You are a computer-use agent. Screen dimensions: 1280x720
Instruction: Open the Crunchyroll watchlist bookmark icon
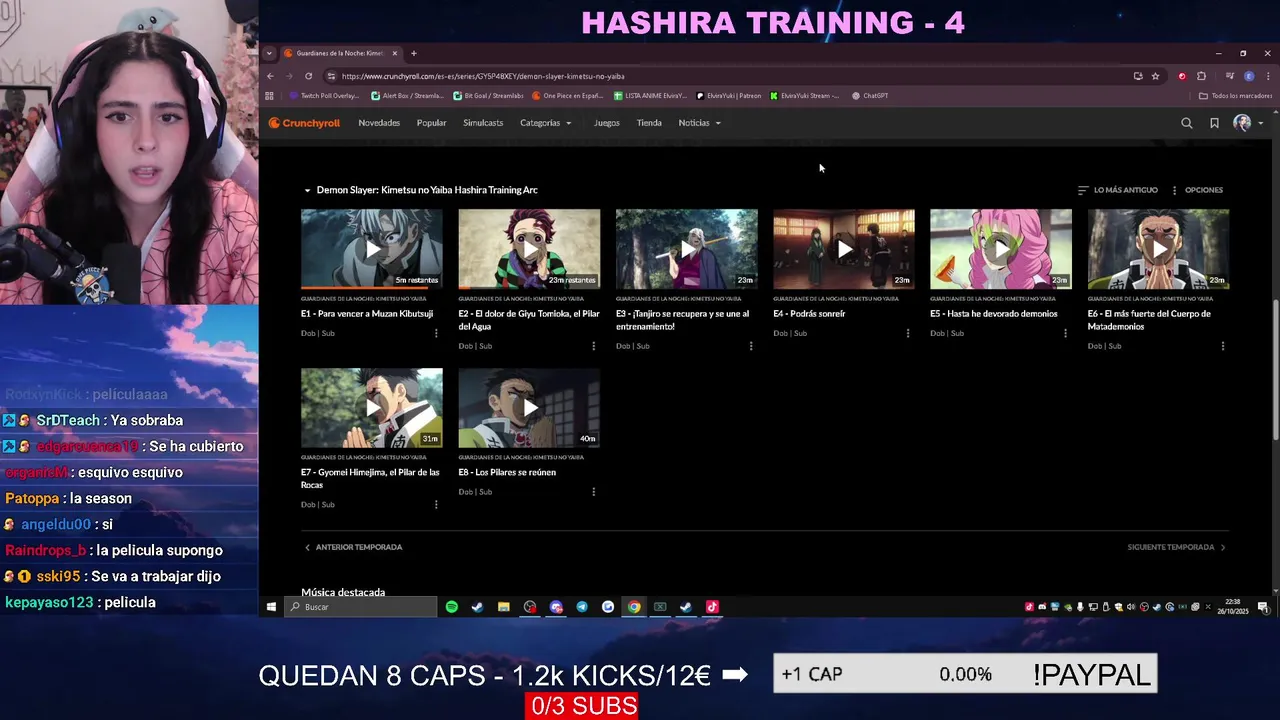pos(1214,123)
